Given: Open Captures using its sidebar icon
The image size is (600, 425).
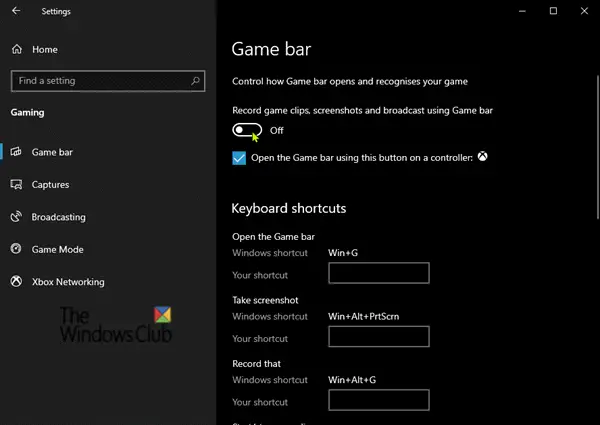Looking at the screenshot, I should coord(16,184).
